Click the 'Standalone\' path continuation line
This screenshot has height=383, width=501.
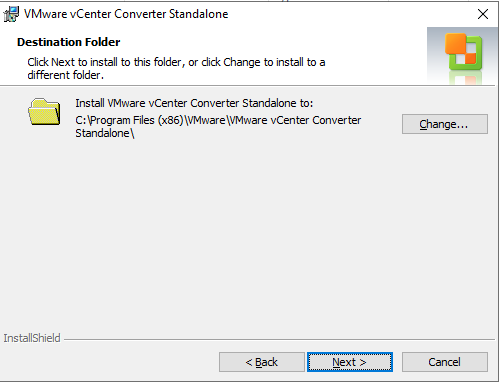pos(105,133)
